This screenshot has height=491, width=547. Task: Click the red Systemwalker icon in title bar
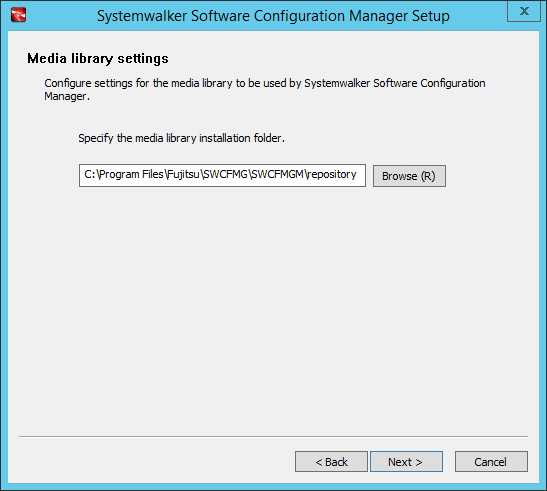click(18, 15)
